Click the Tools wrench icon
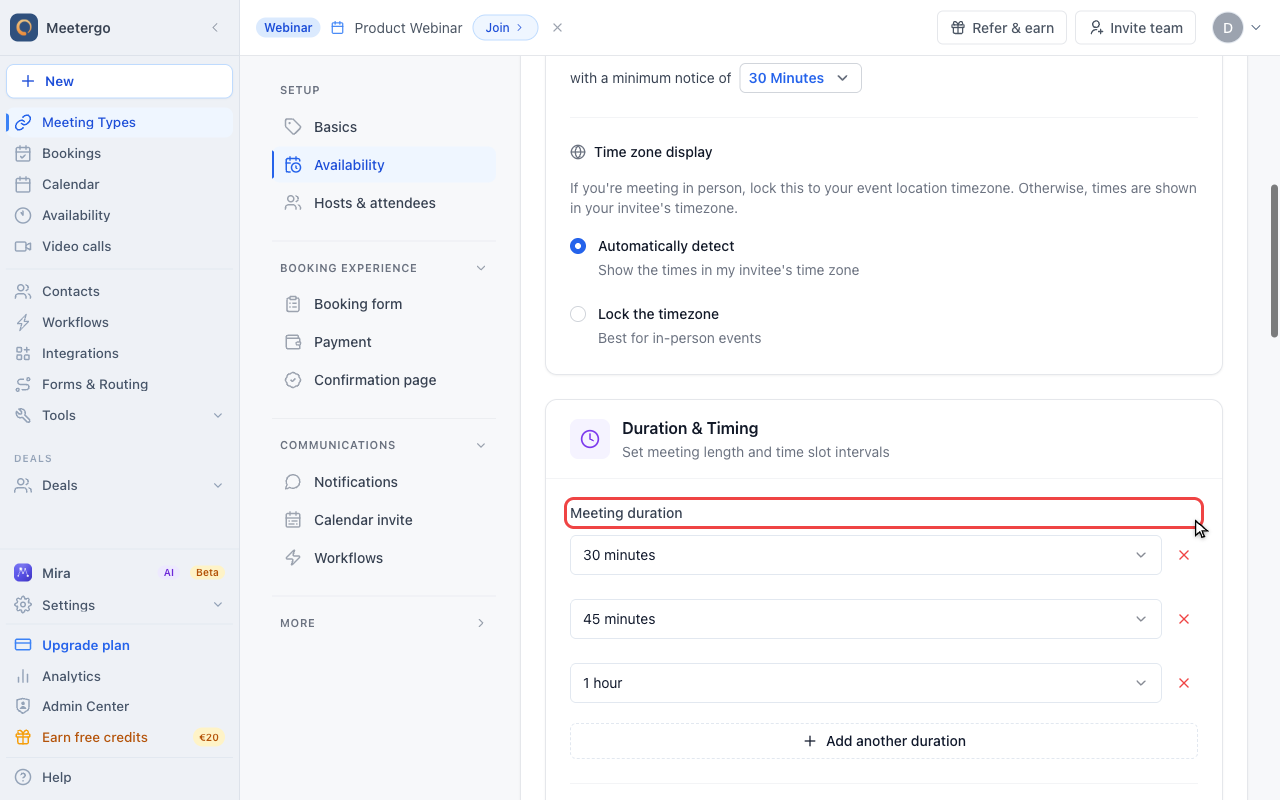The image size is (1280, 800). (x=23, y=415)
